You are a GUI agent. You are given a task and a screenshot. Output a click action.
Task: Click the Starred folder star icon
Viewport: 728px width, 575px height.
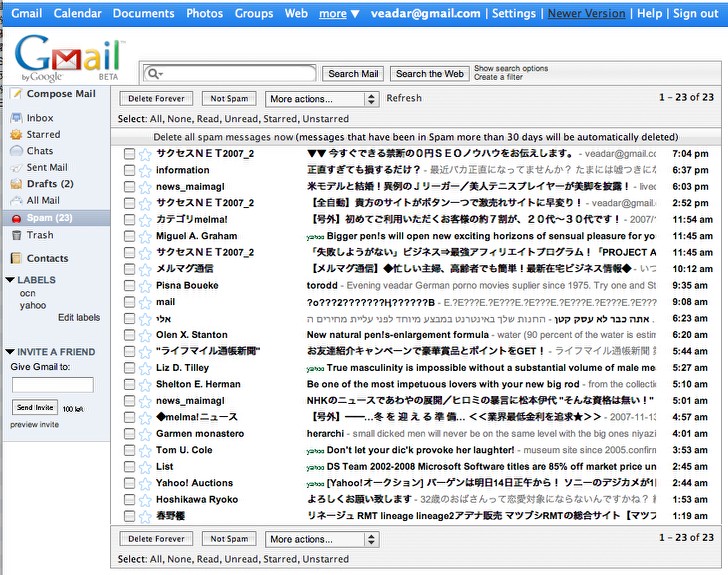(x=16, y=135)
